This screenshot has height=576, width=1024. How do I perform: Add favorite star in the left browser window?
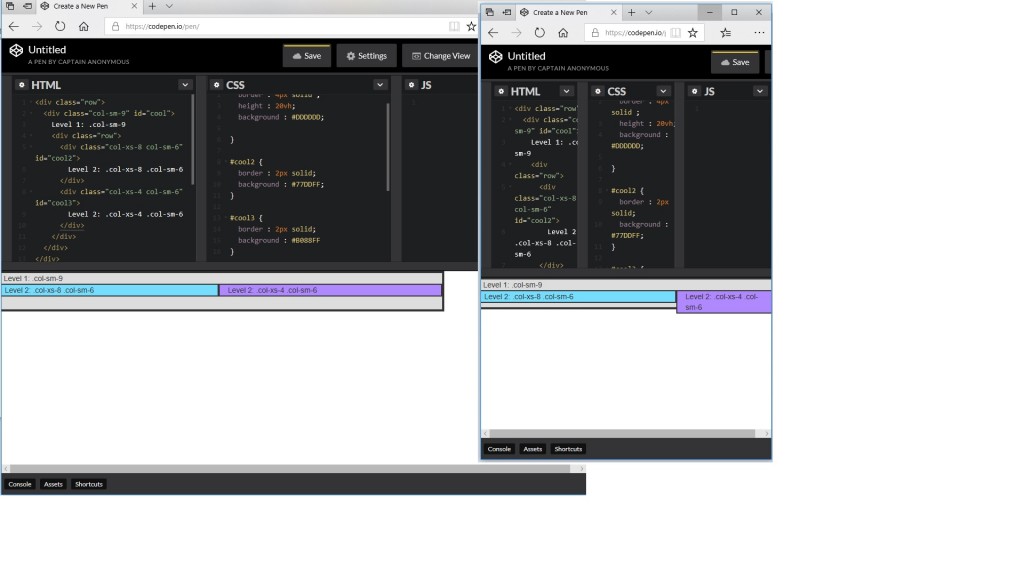[471, 26]
